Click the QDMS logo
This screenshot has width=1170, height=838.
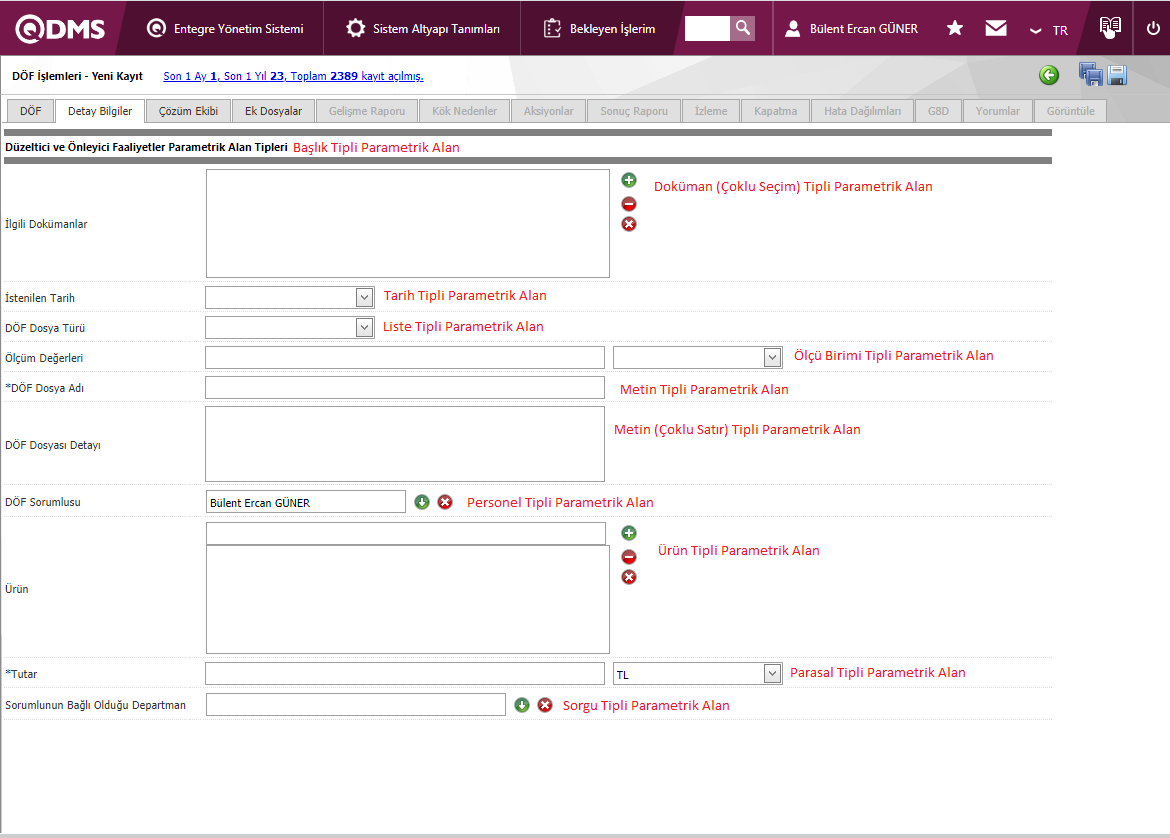pos(60,28)
